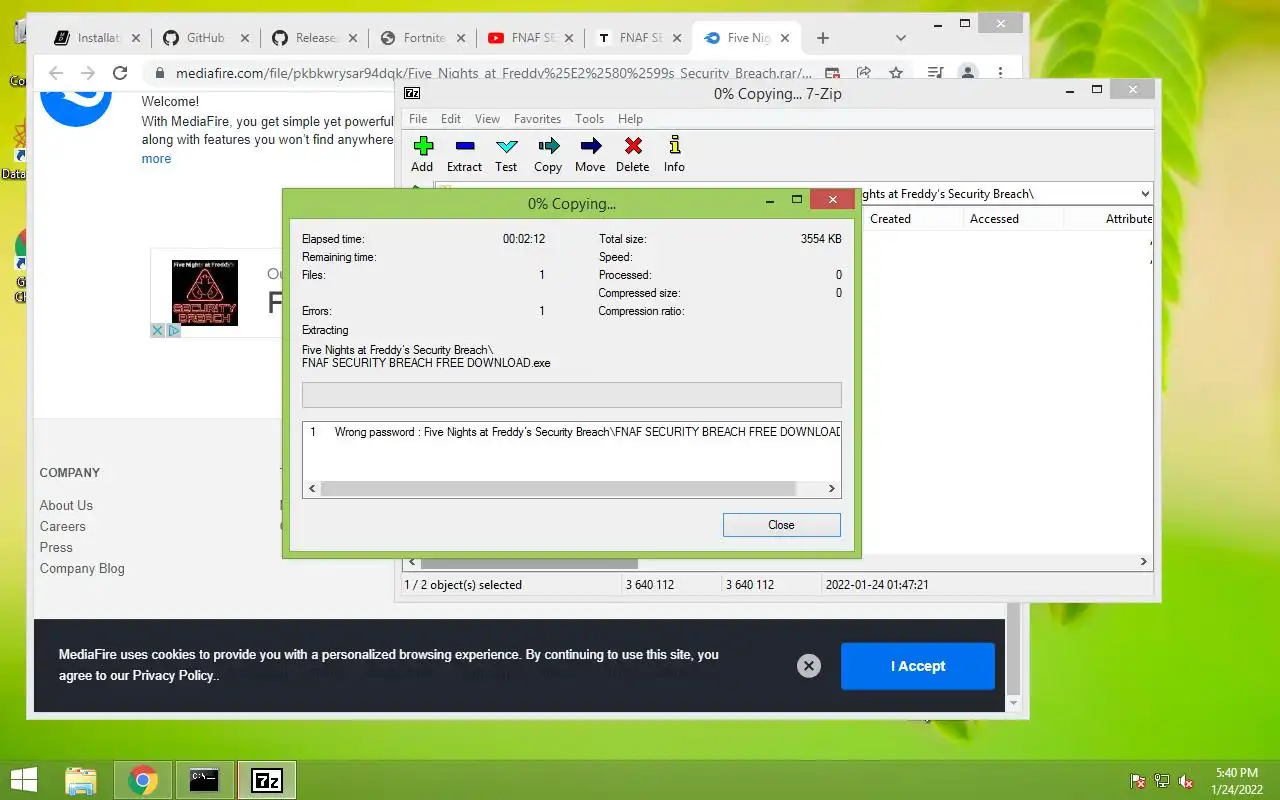Click the Security Breach ad thumbnail
The image size is (1280, 800).
point(205,292)
